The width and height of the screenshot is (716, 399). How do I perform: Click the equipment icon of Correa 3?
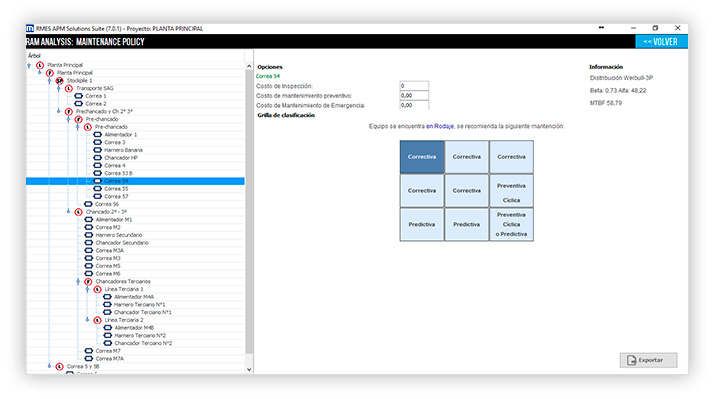point(97,142)
